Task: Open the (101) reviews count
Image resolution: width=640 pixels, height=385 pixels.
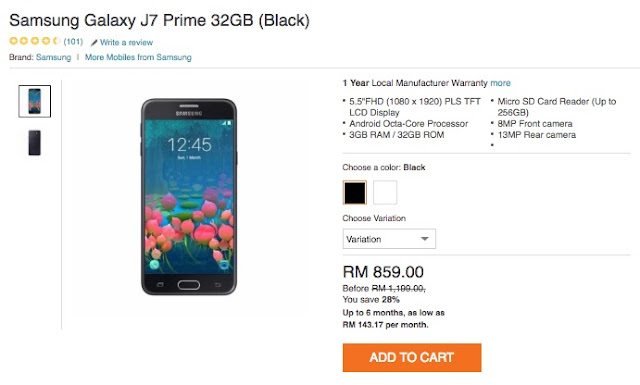Action: [73, 42]
